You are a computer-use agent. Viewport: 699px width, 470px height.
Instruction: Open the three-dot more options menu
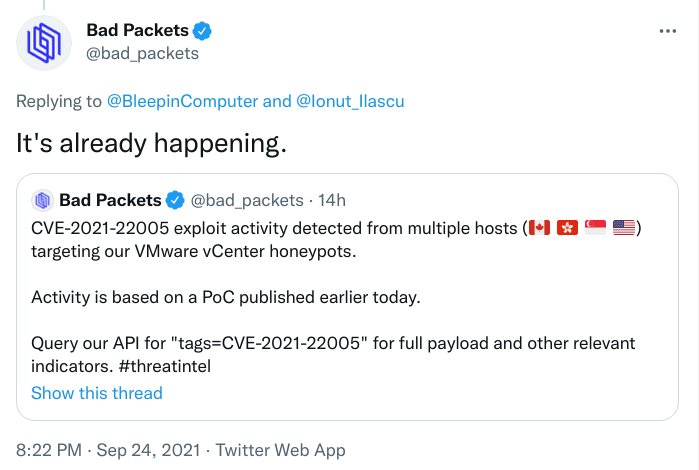[x=667, y=31]
